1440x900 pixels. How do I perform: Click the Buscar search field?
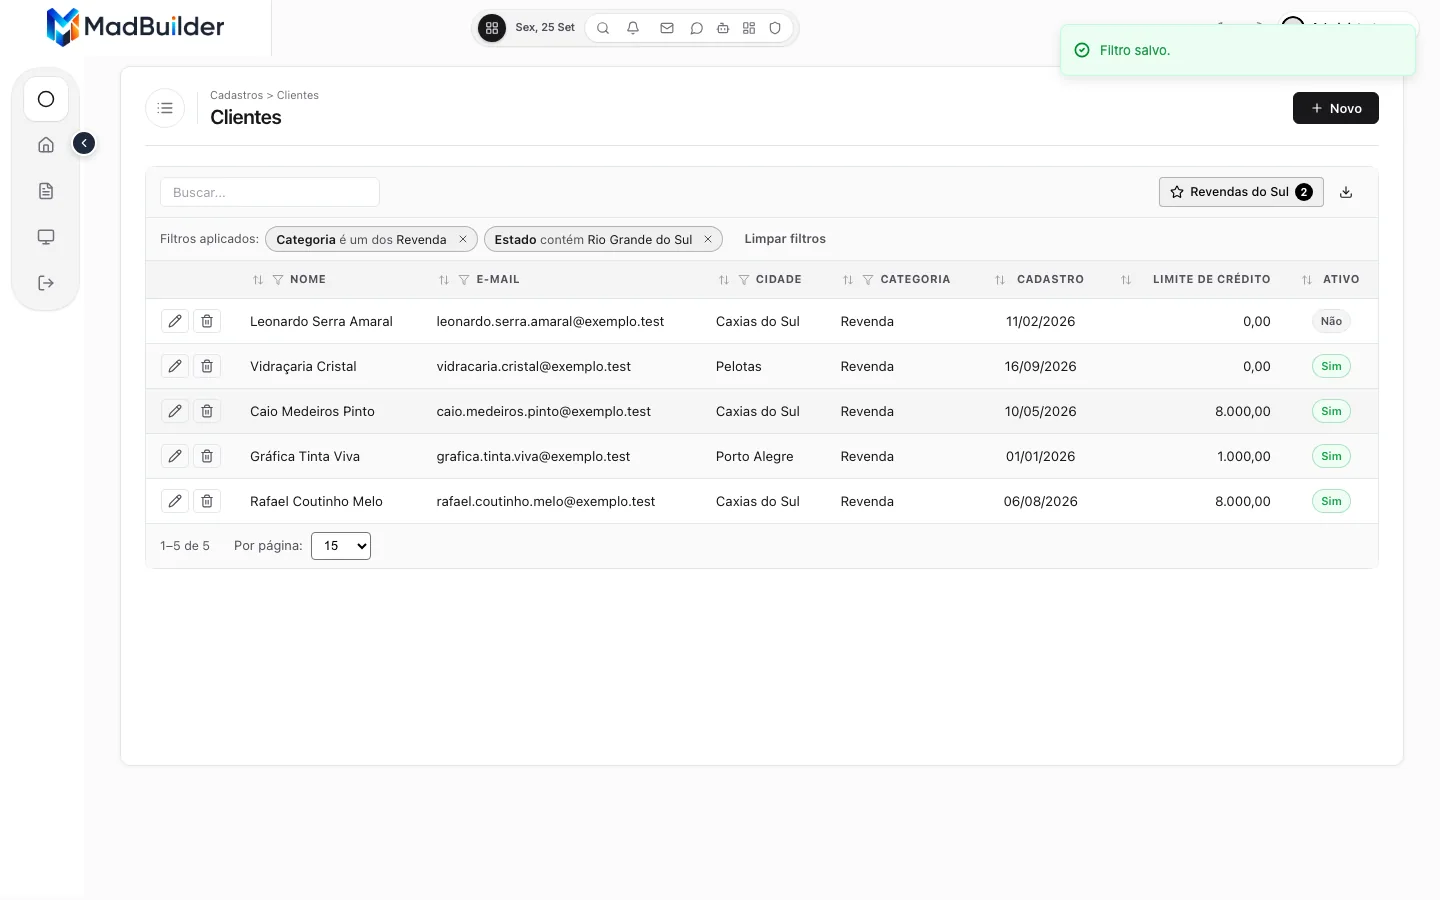coord(270,192)
